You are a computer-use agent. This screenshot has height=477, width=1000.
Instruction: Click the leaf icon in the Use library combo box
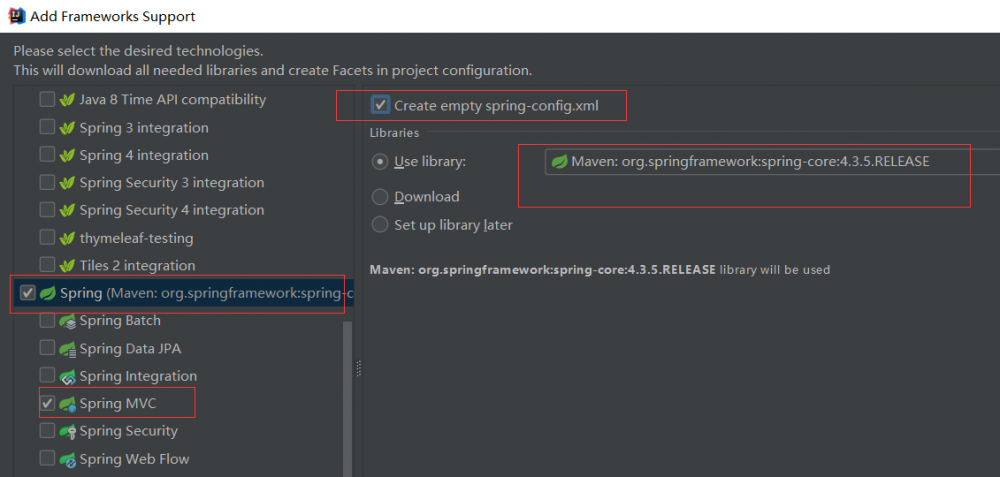click(x=559, y=162)
